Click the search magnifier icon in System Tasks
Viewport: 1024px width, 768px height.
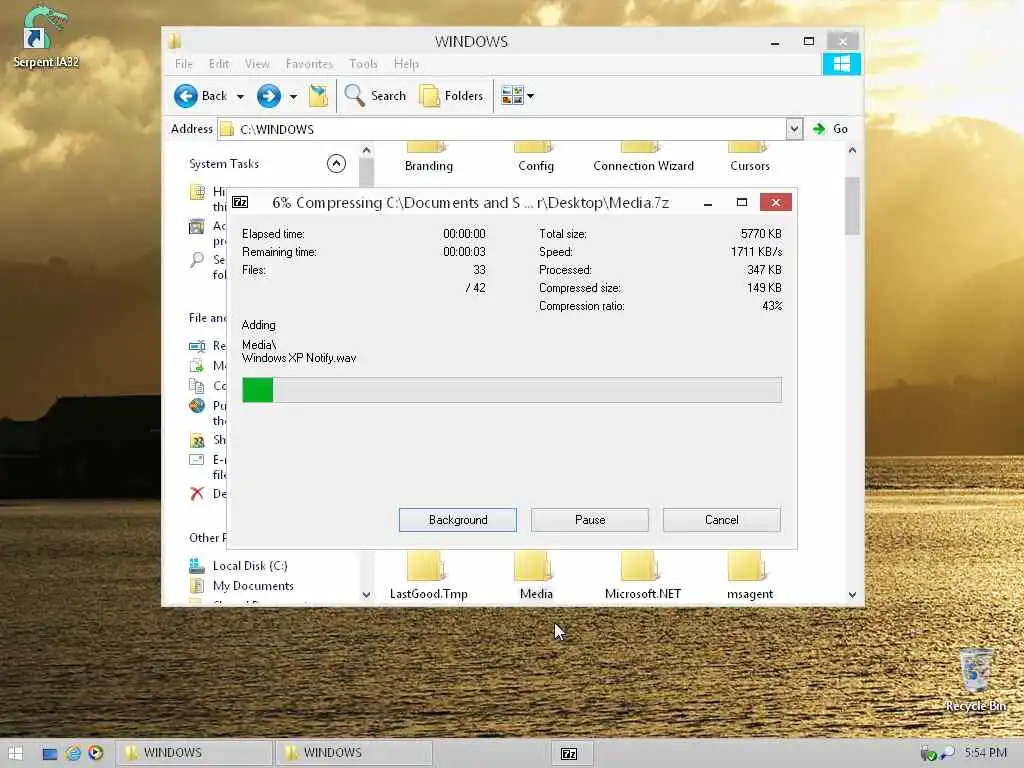197,260
